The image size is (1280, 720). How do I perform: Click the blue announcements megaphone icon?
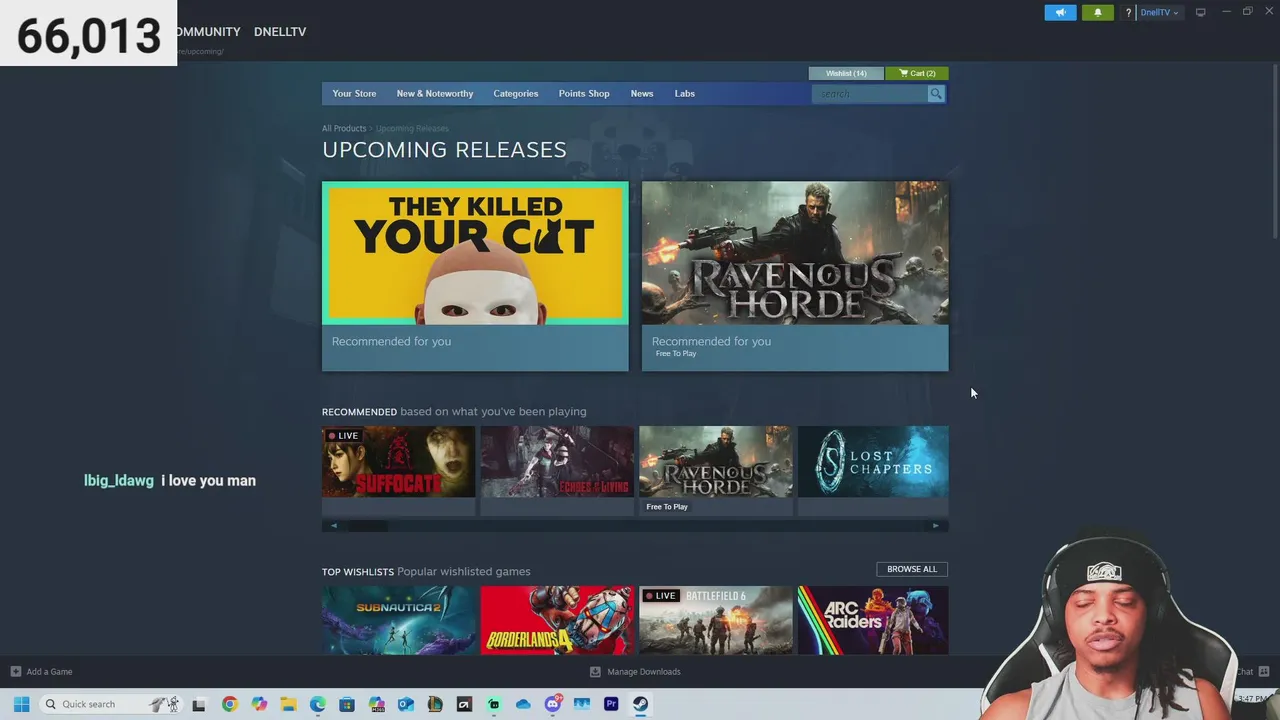click(1060, 13)
